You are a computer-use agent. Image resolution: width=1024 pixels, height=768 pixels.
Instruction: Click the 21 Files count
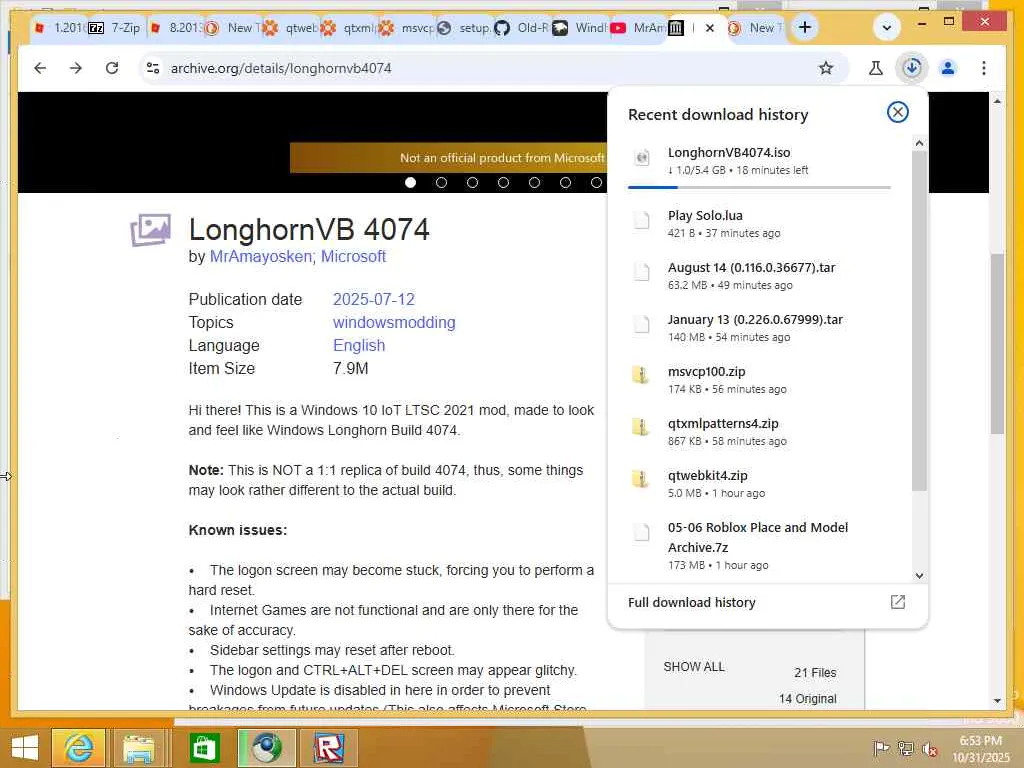coord(815,673)
